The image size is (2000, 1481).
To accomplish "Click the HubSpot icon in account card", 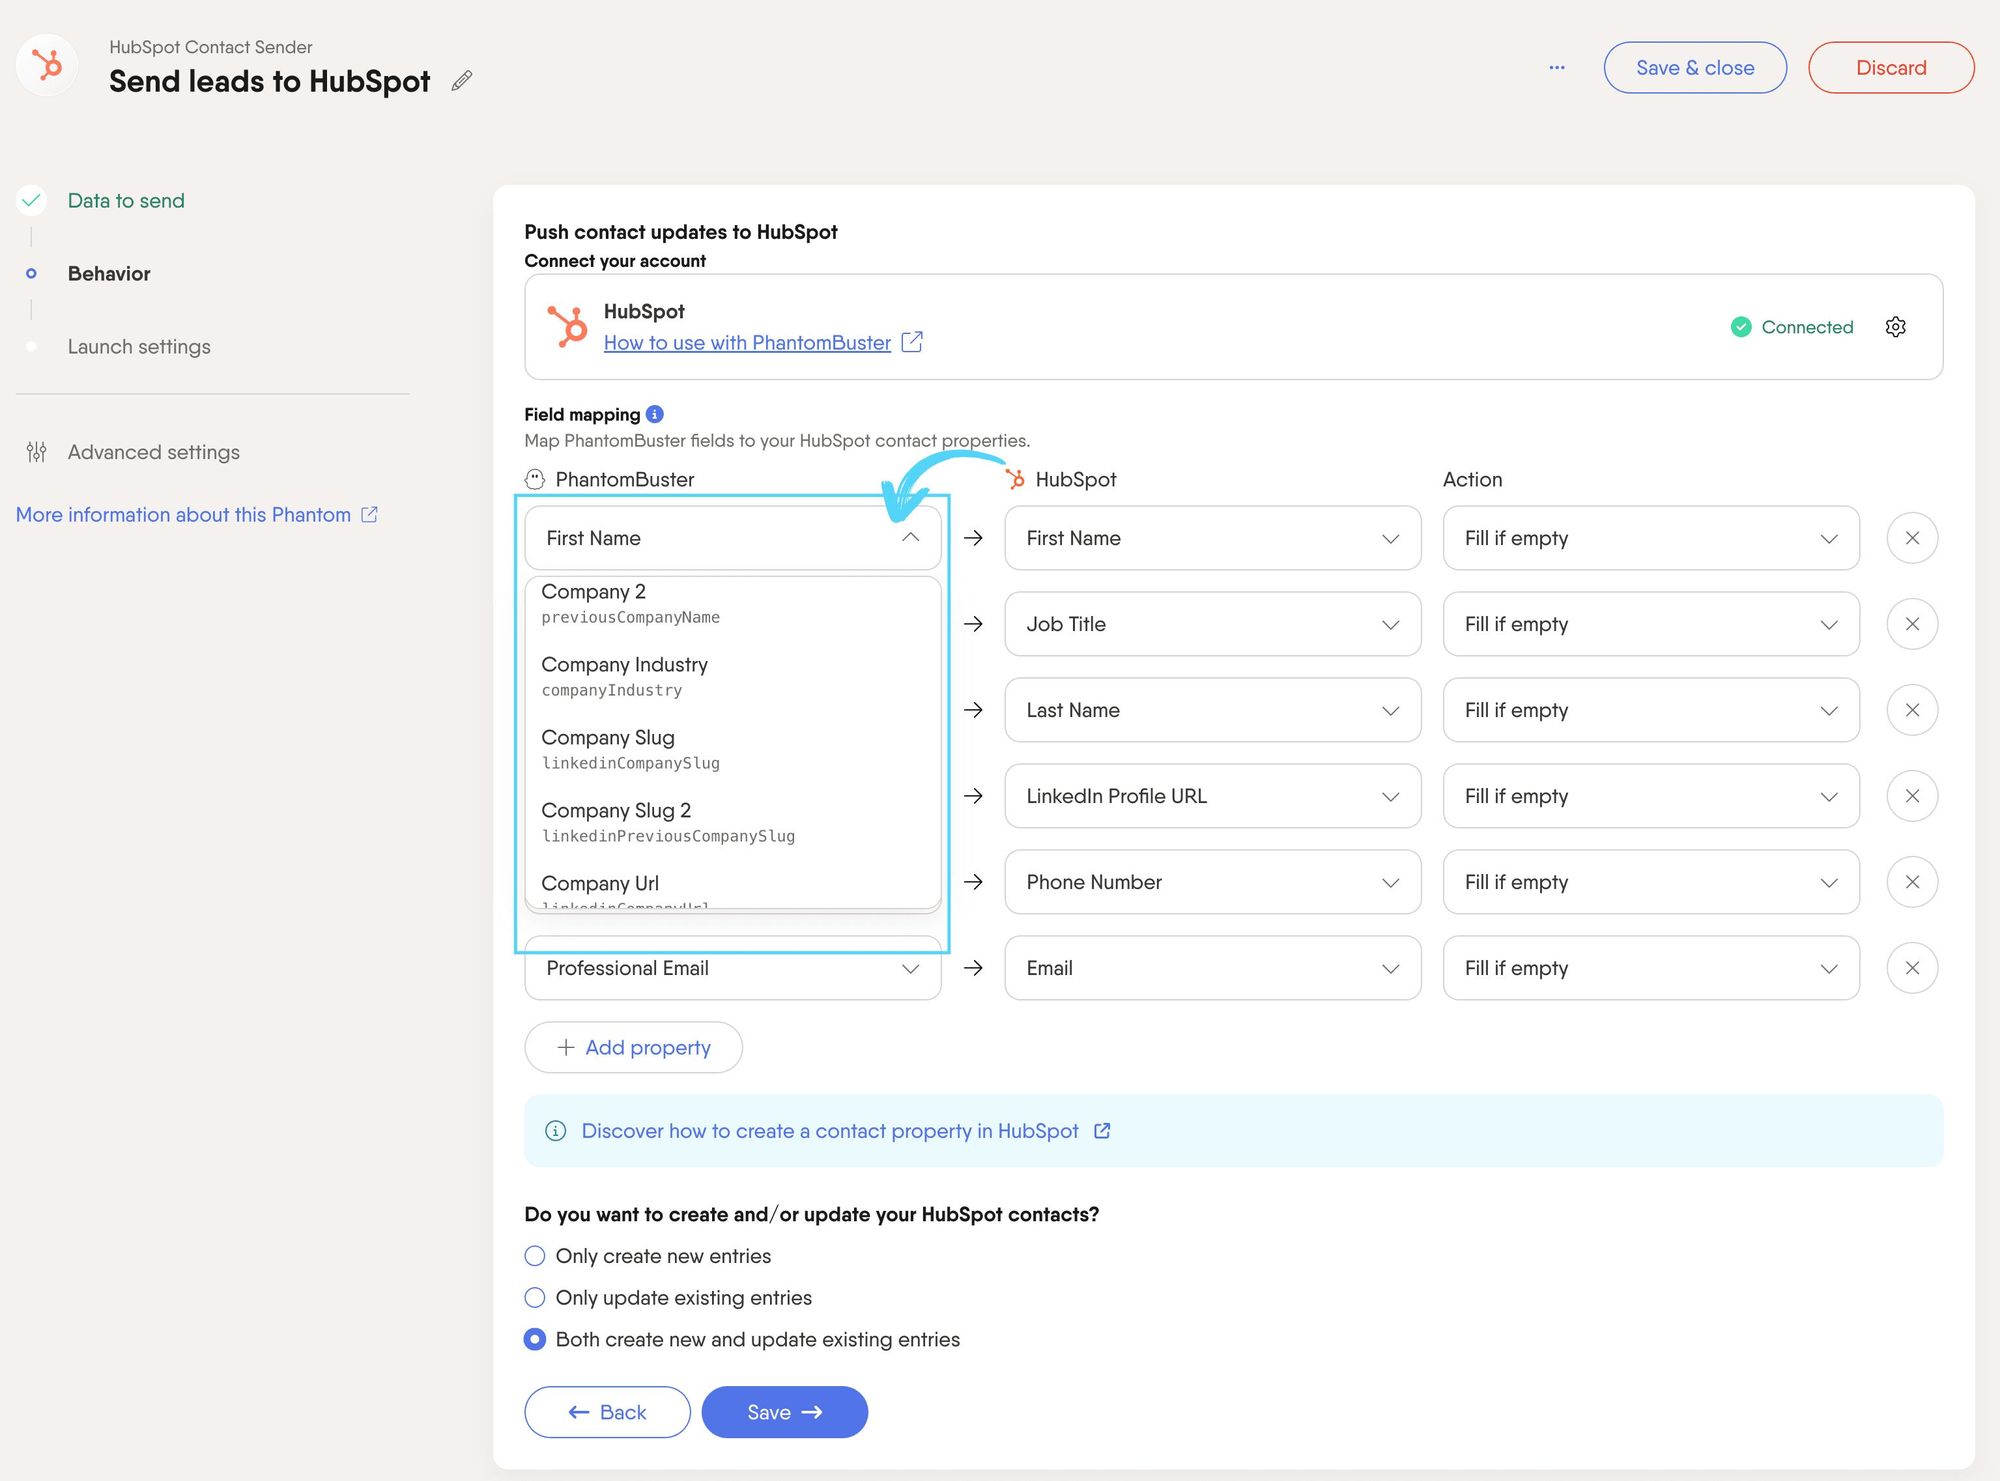I will pyautogui.click(x=568, y=327).
